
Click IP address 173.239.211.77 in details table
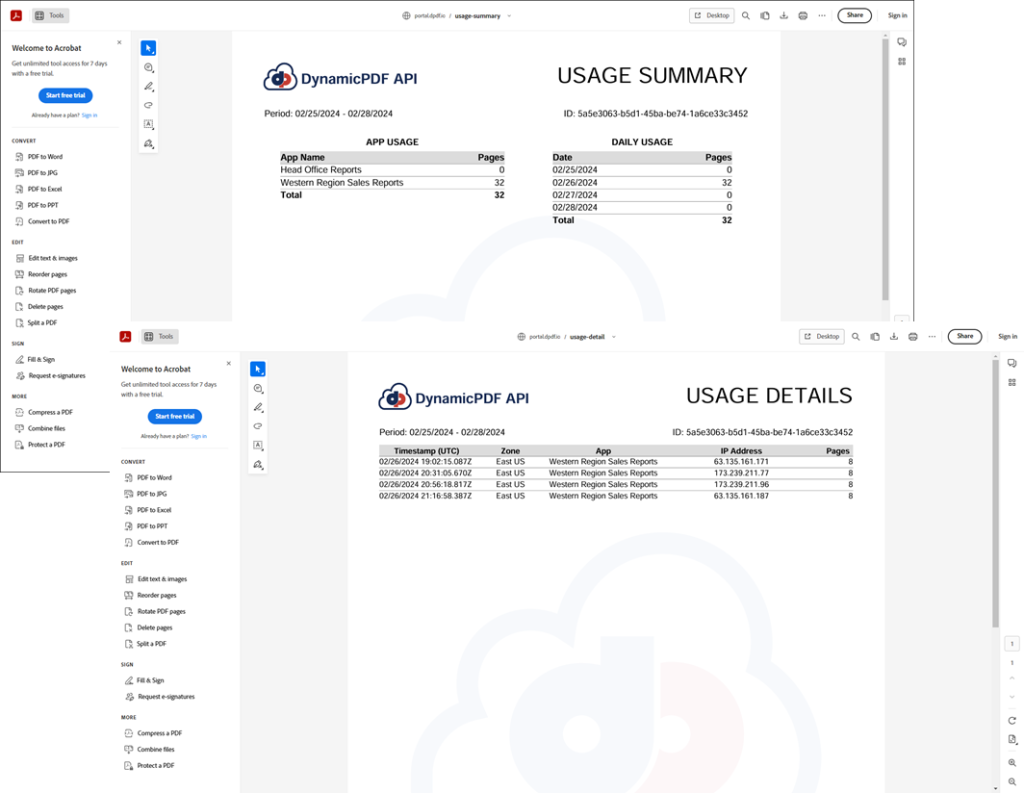pos(741,473)
